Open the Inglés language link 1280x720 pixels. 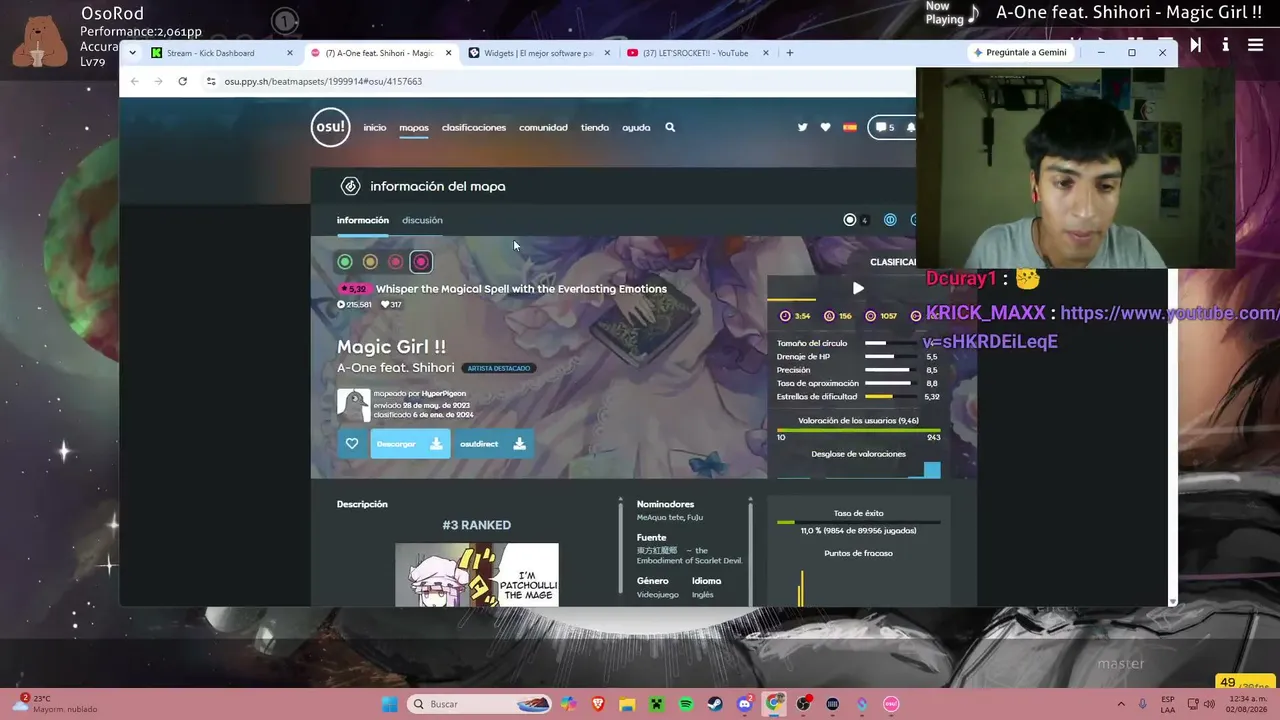click(703, 595)
